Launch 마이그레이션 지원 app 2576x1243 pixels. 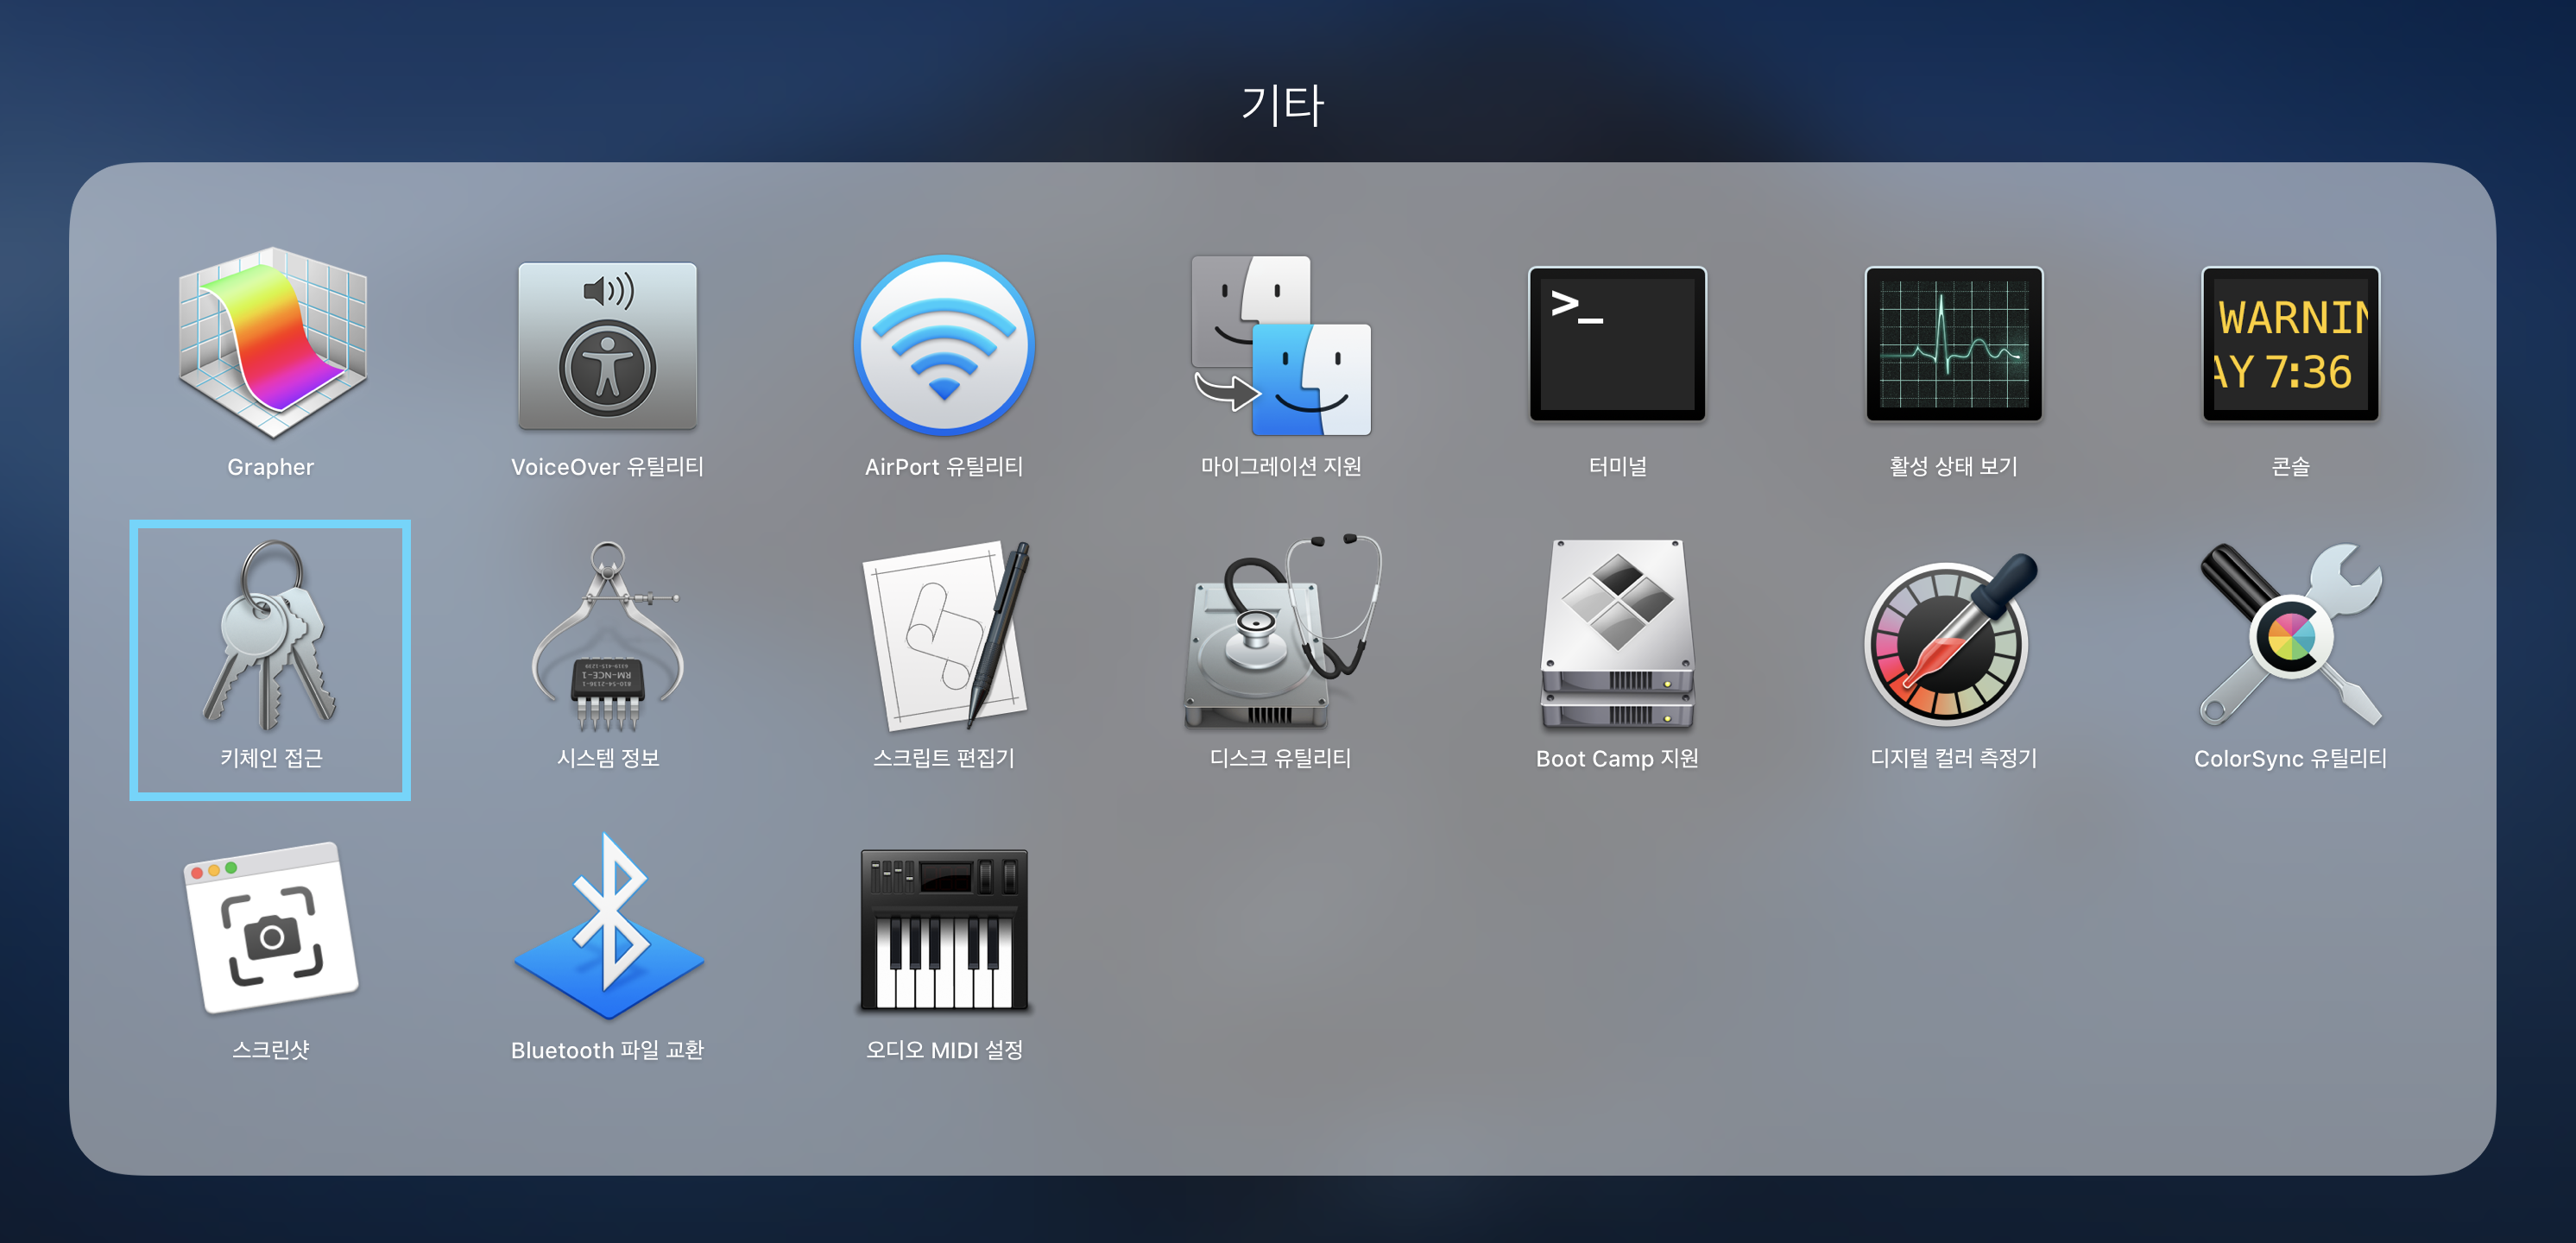point(1280,346)
